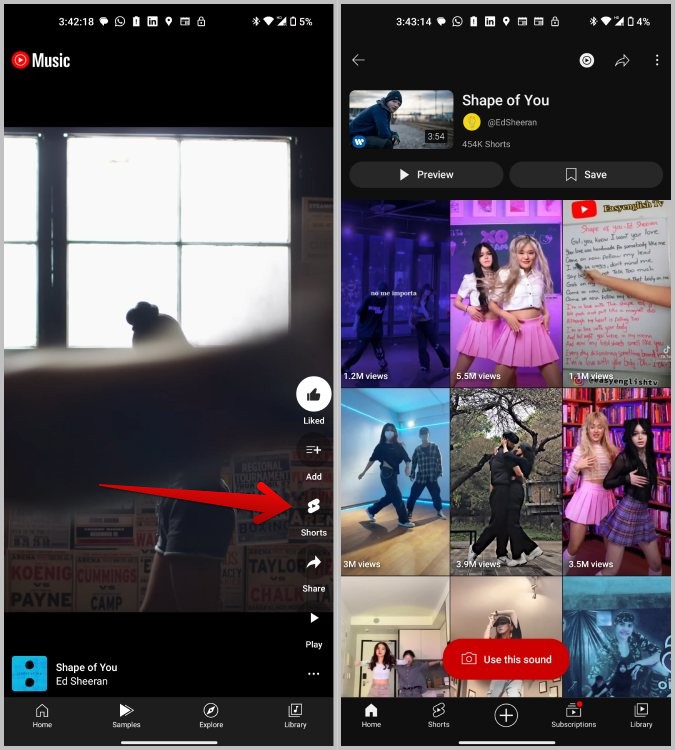Tap the Share arrow in YouTube Music

pyautogui.click(x=313, y=562)
